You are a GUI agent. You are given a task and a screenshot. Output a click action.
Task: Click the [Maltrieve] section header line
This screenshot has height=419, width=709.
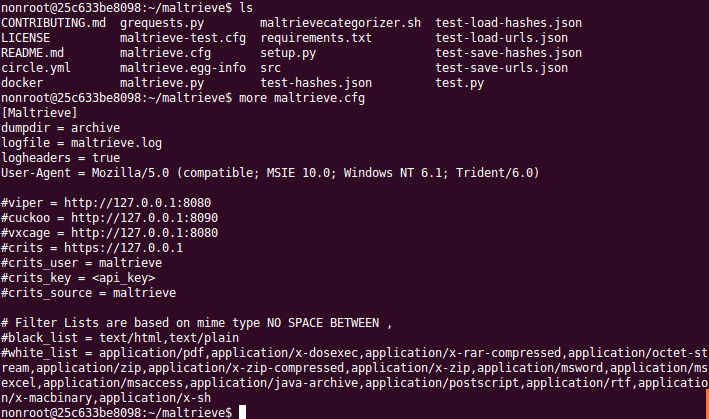tap(37, 113)
